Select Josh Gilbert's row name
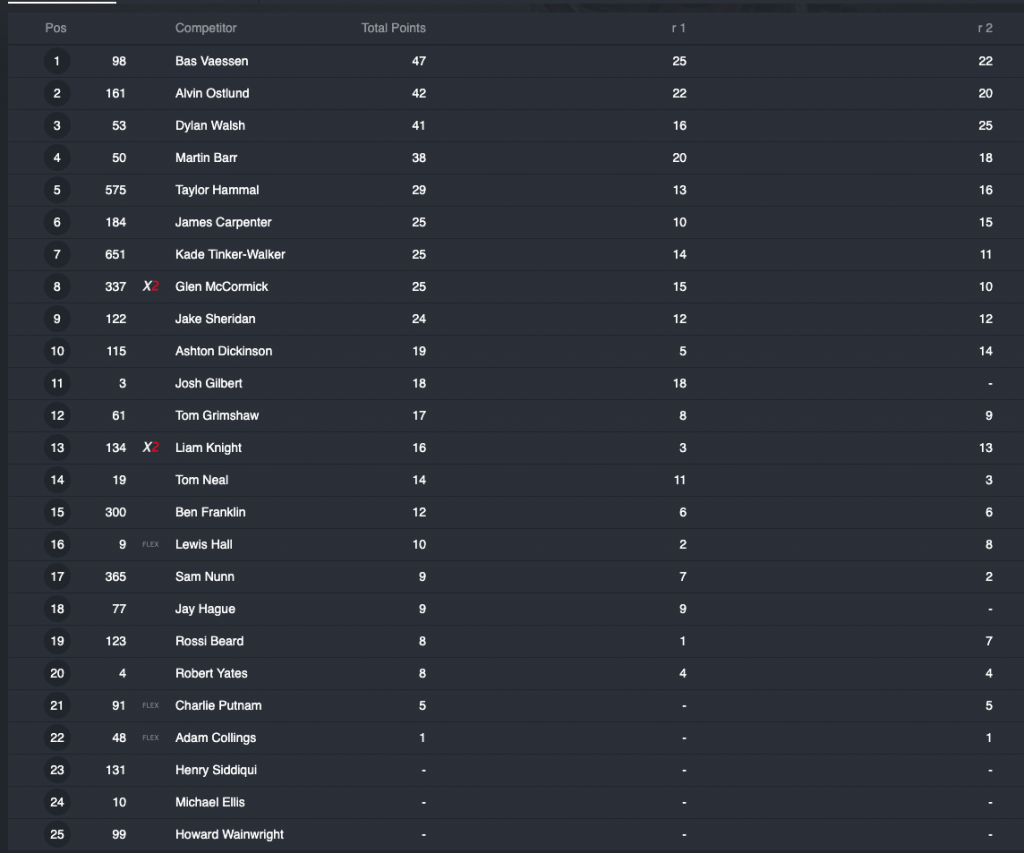Image resolution: width=1024 pixels, height=853 pixels. 208,384
